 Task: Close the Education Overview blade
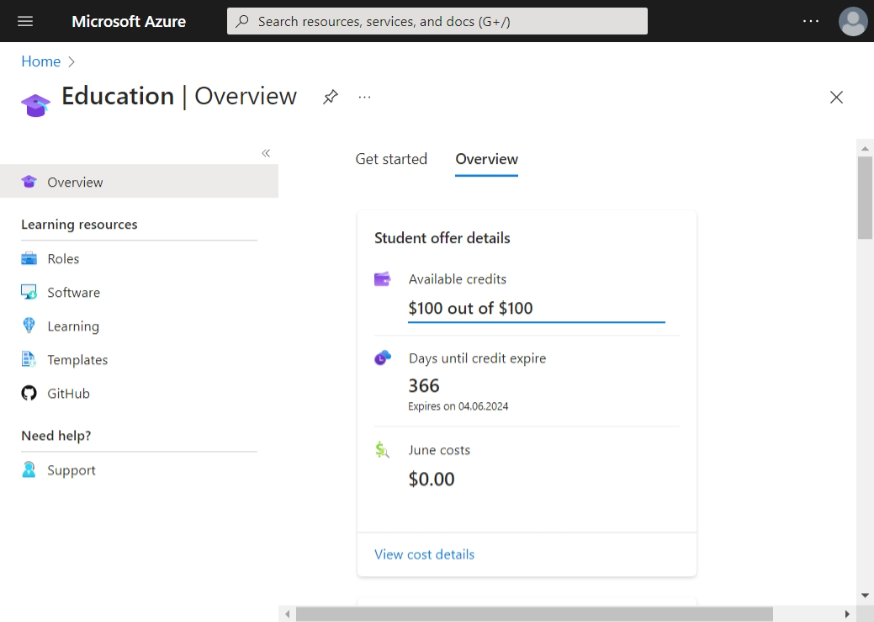coord(836,97)
